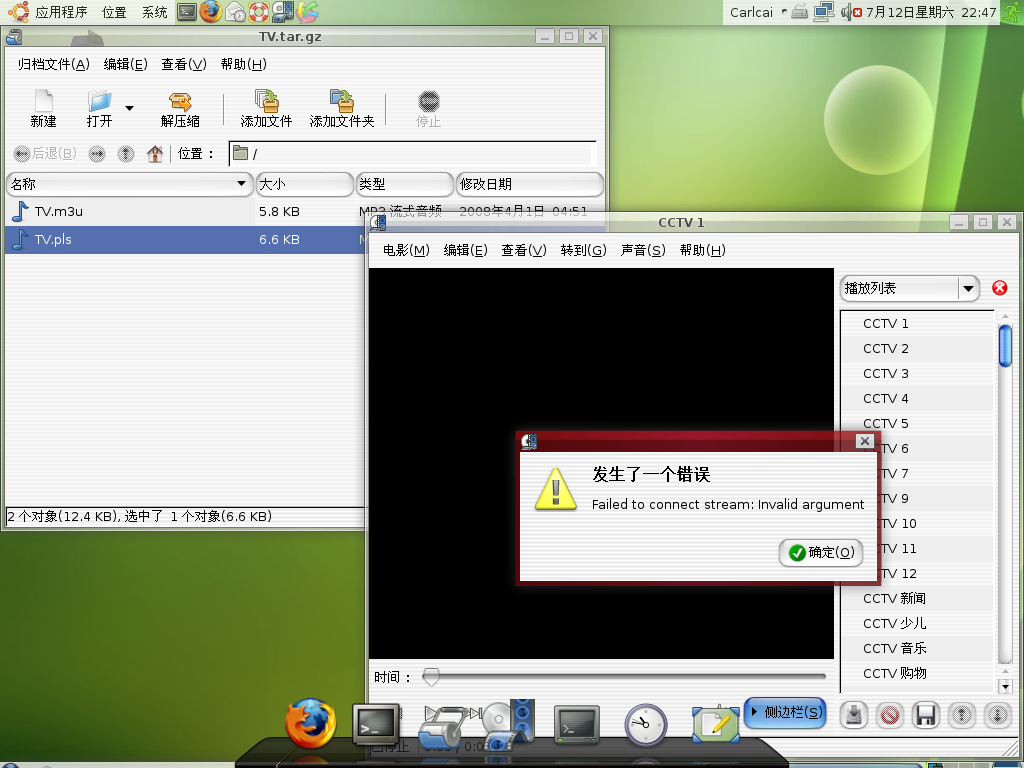Screen dimensions: 1024x768
Task: Select CCTV 1 in playlist
Action: point(917,324)
